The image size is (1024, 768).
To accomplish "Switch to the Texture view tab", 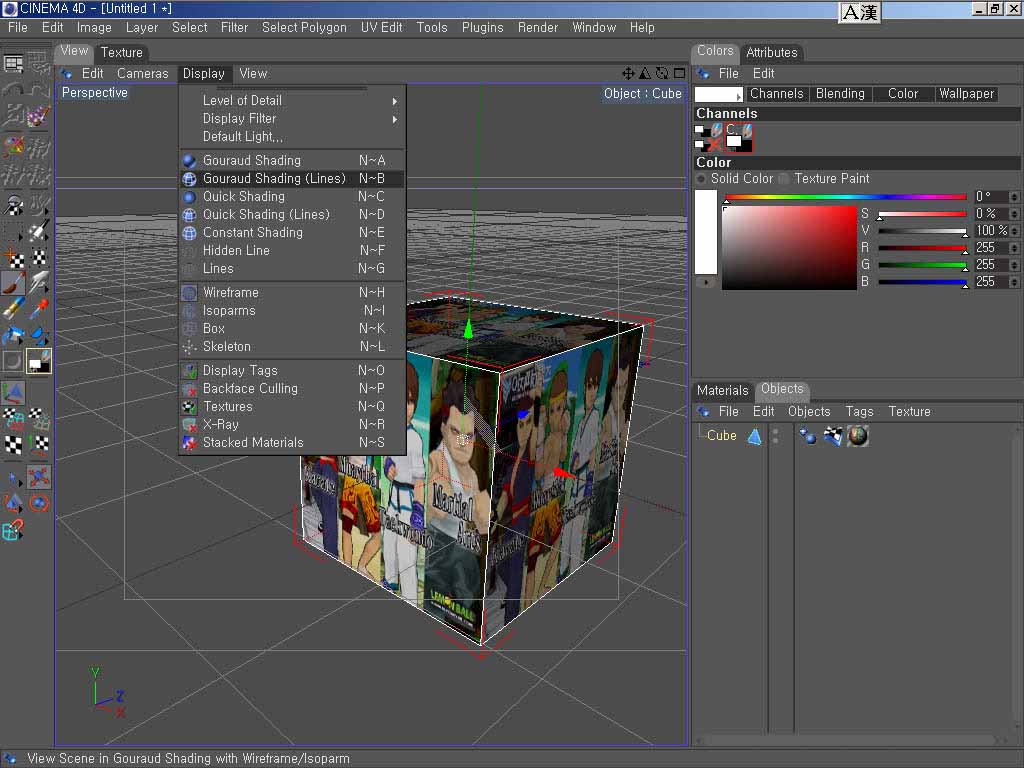I will tap(121, 52).
